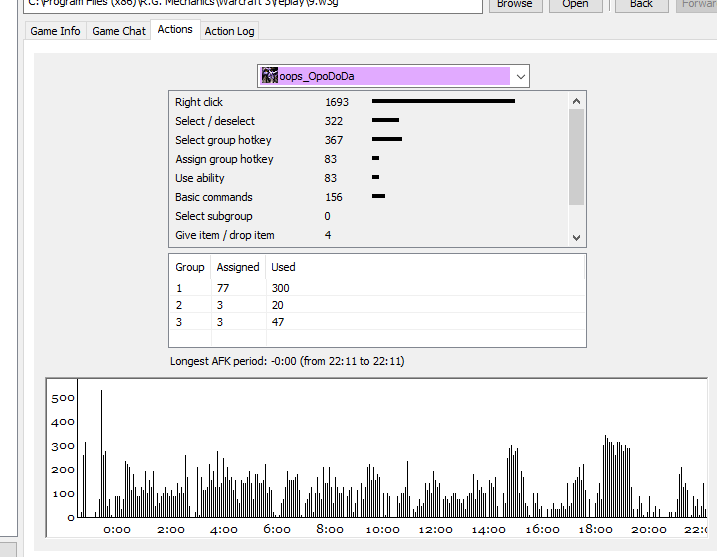Screen dimensions: 717x557
Task: Click the 18:00 label on the APM chart
Action: [595, 530]
